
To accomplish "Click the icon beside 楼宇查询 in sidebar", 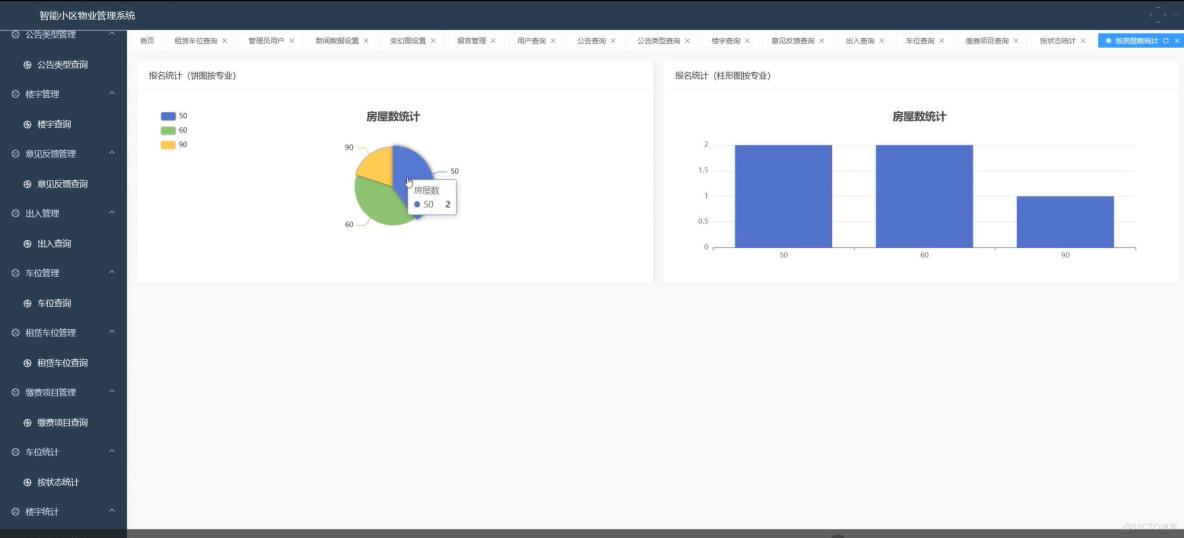I will pos(28,124).
